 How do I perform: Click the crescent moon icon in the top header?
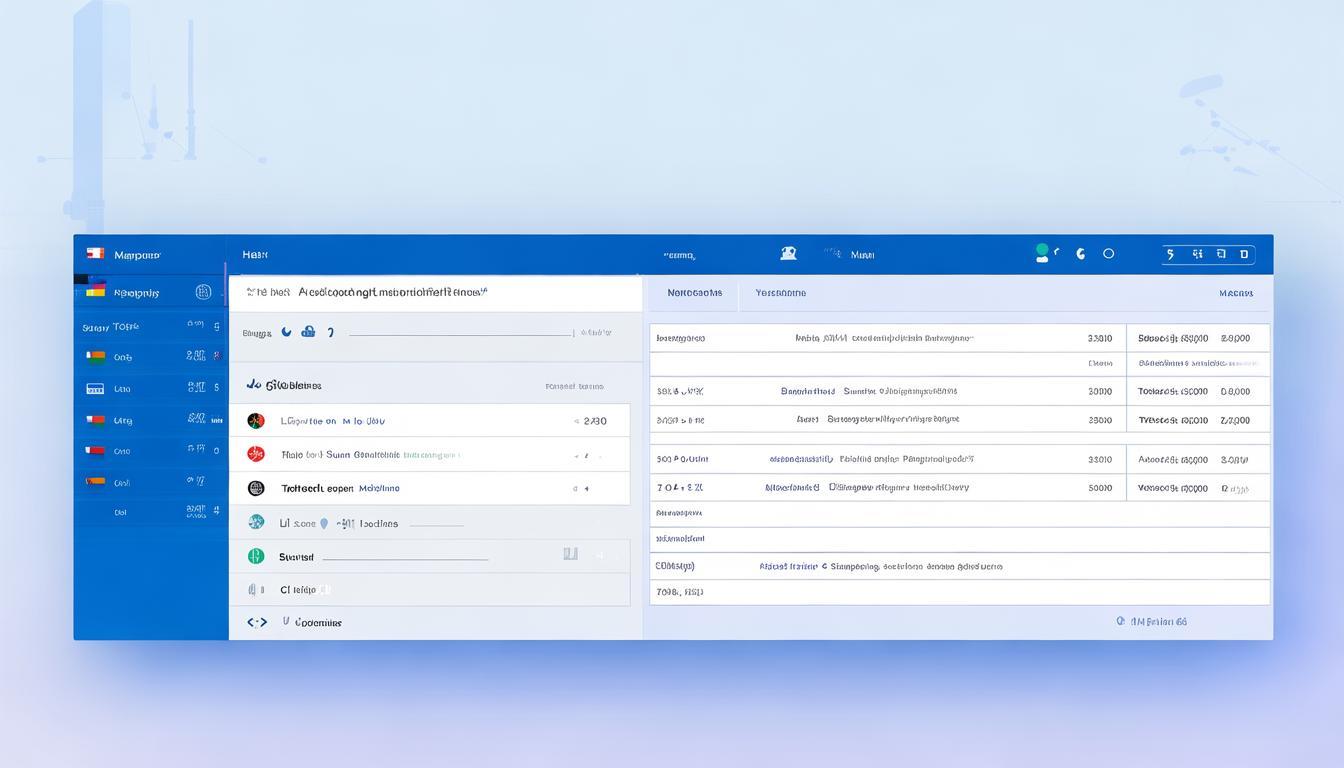pos(1080,254)
